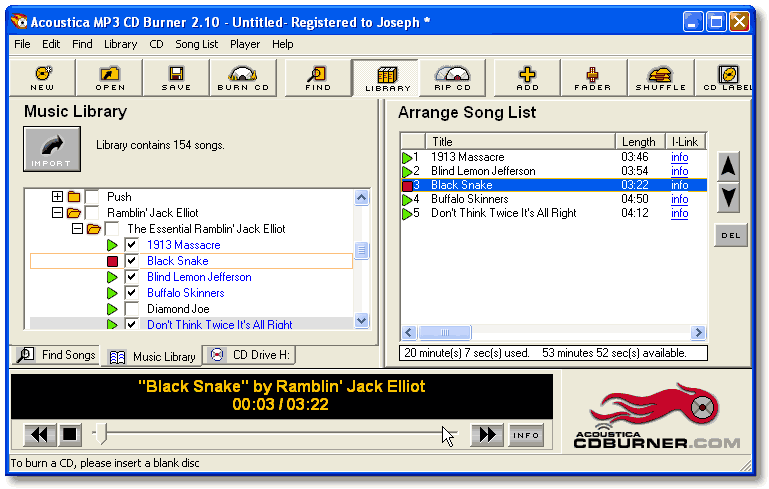Stop playback with the stop button
The image size is (769, 489).
(x=70, y=434)
